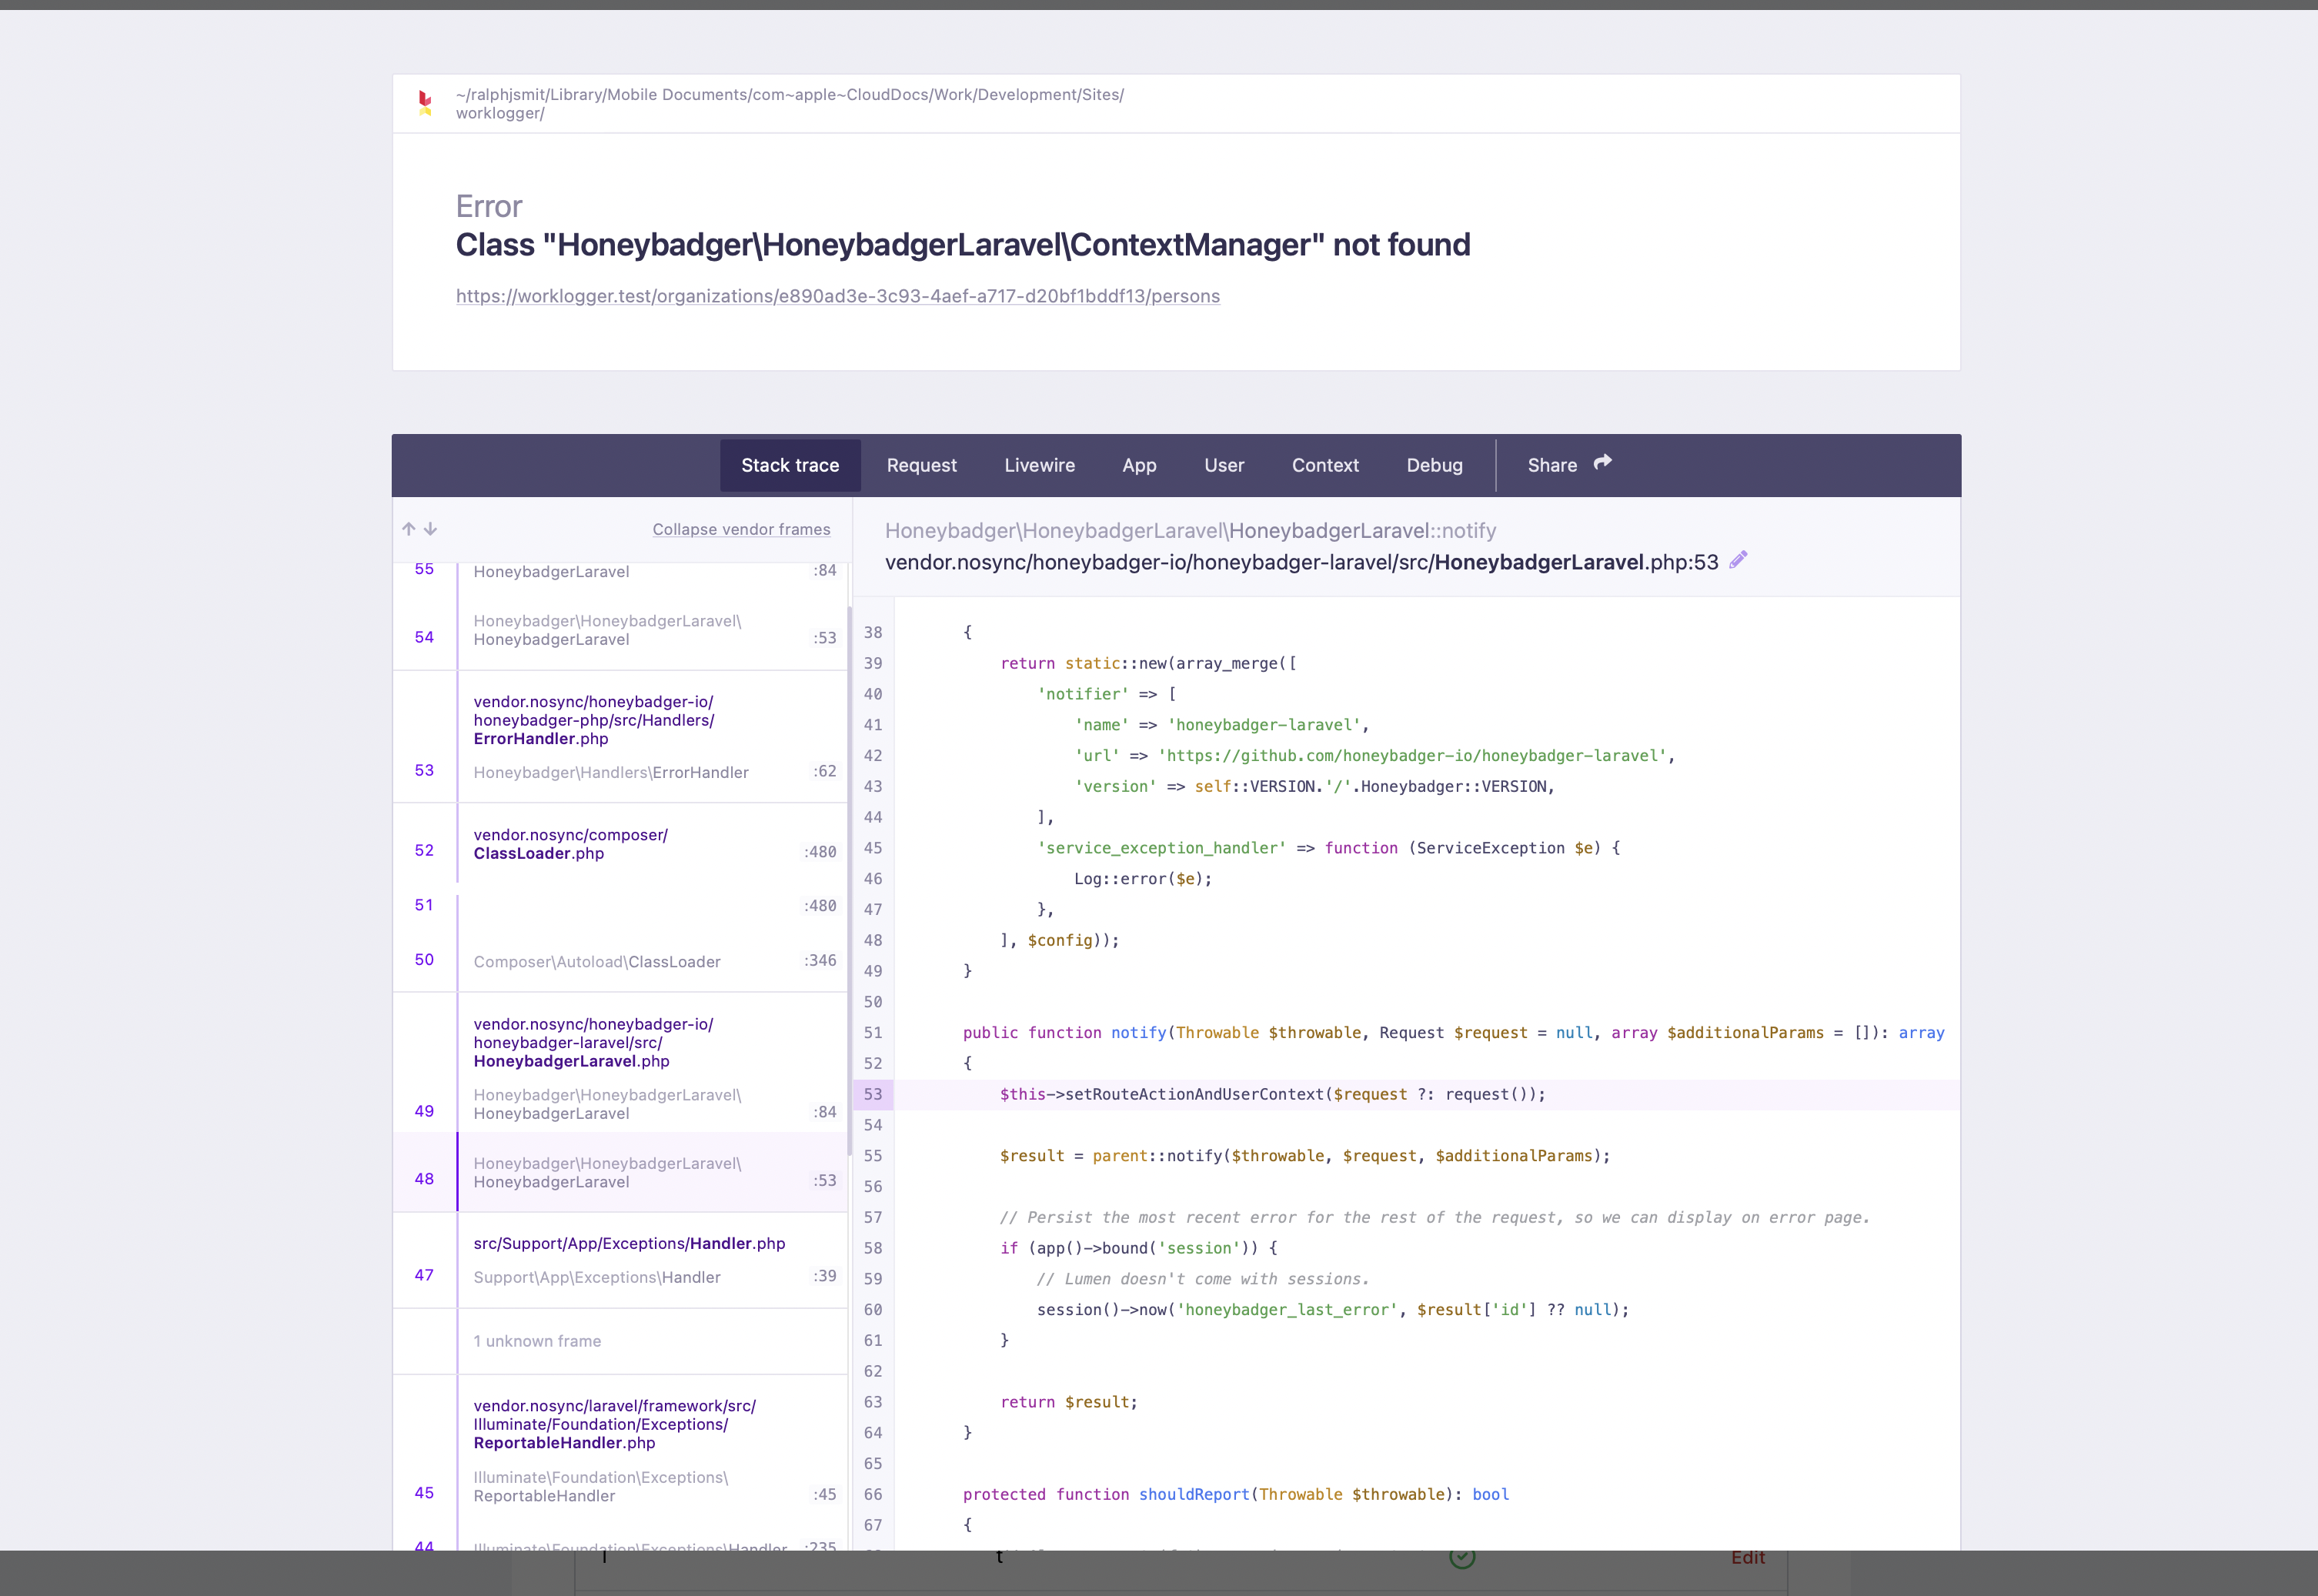This screenshot has width=2318, height=1596.
Task: Open the worklogger.test error URL link
Action: coord(837,296)
